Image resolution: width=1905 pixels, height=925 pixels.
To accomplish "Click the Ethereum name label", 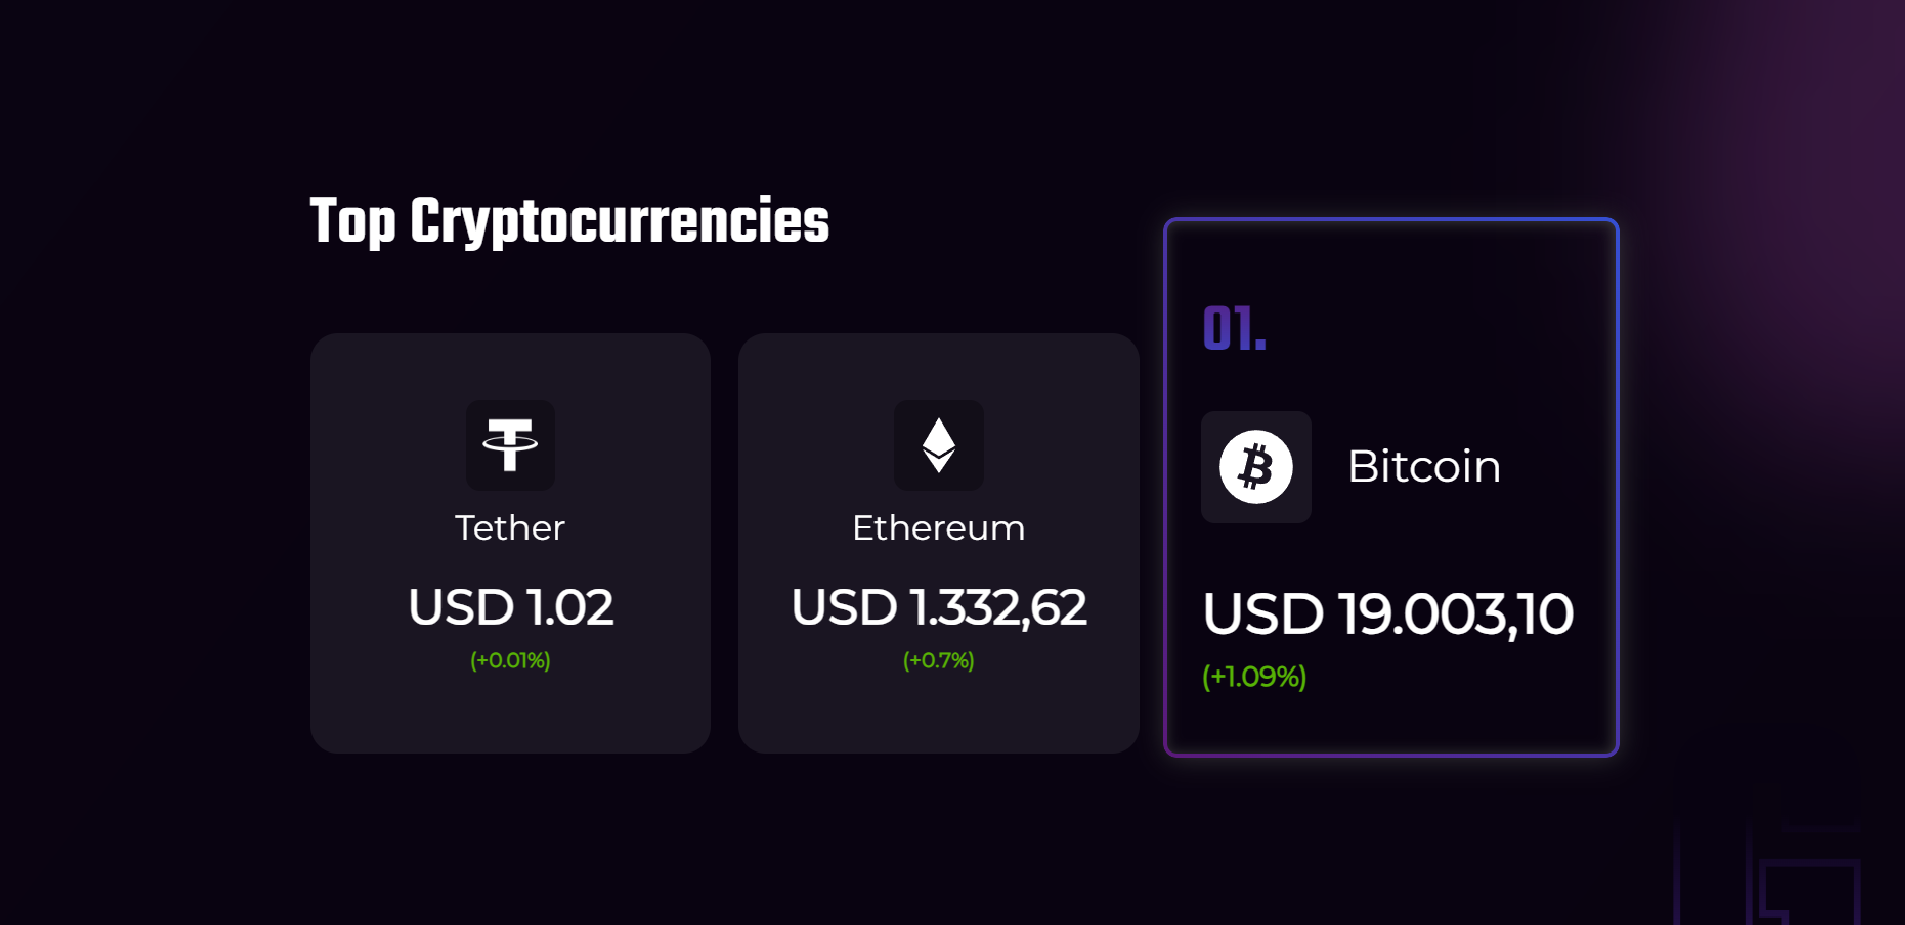I will [938, 528].
